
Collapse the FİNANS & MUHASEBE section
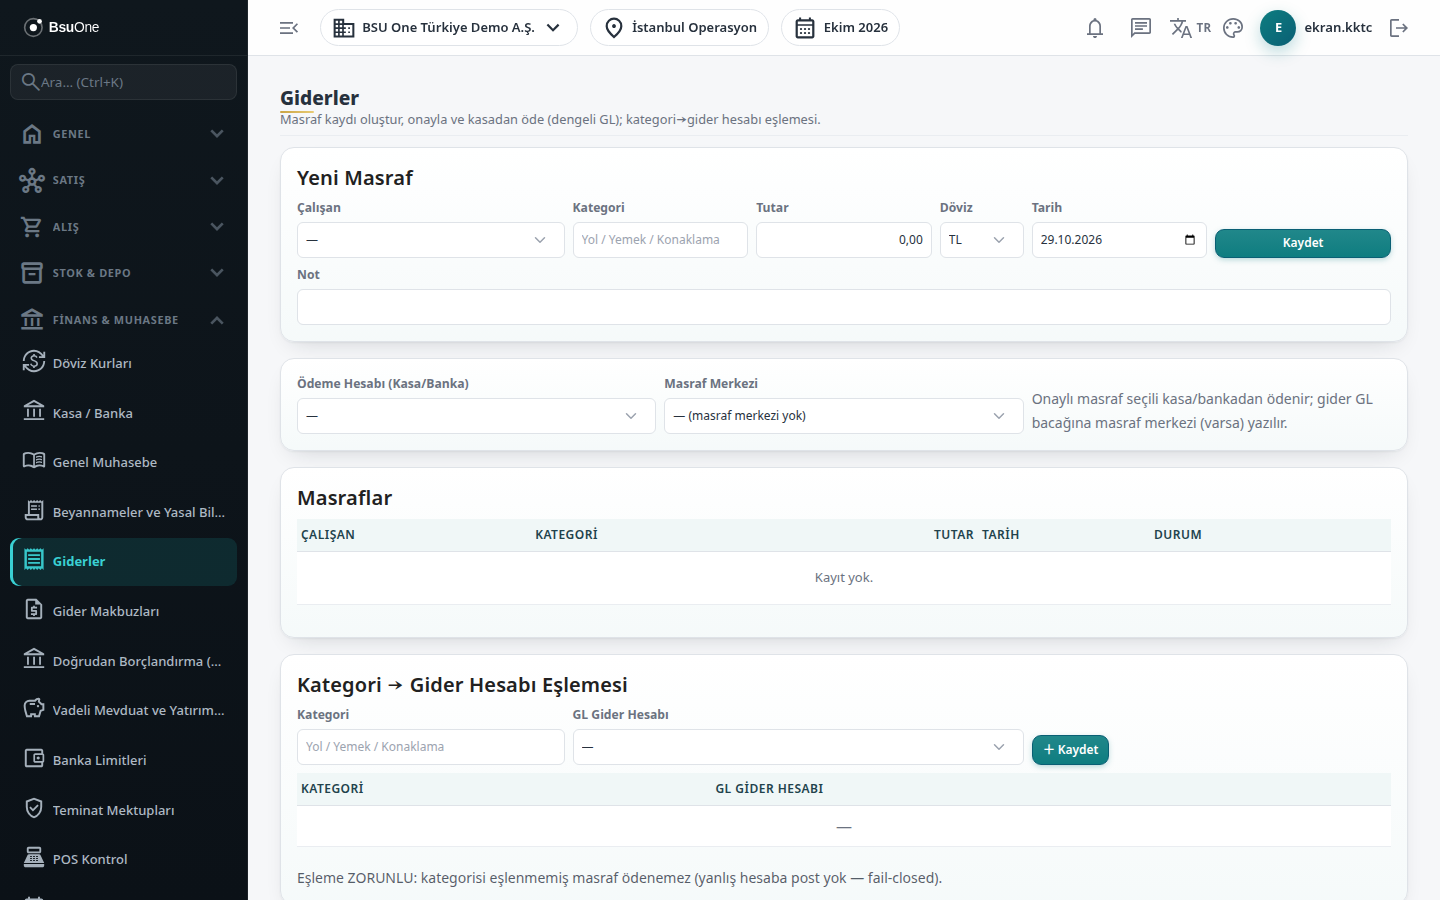[x=124, y=320]
